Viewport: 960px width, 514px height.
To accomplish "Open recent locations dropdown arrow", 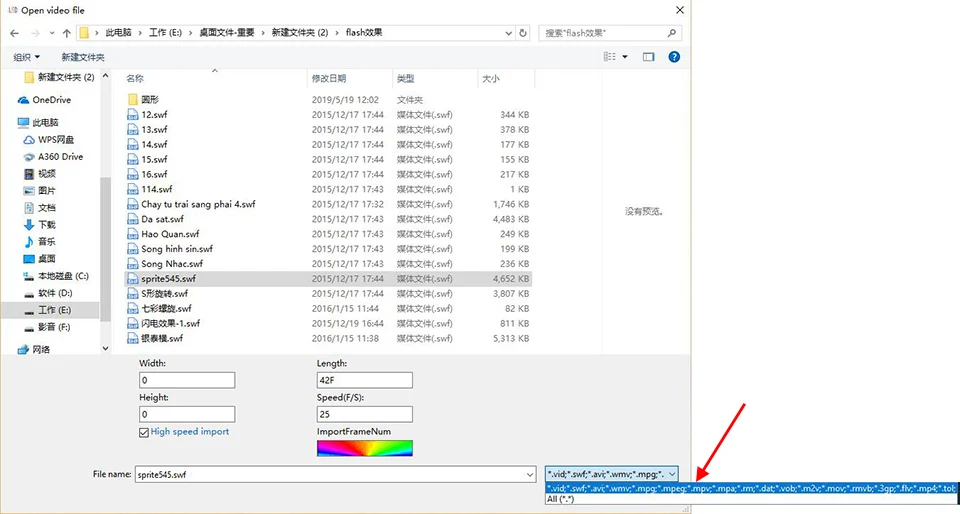I will click(51, 33).
